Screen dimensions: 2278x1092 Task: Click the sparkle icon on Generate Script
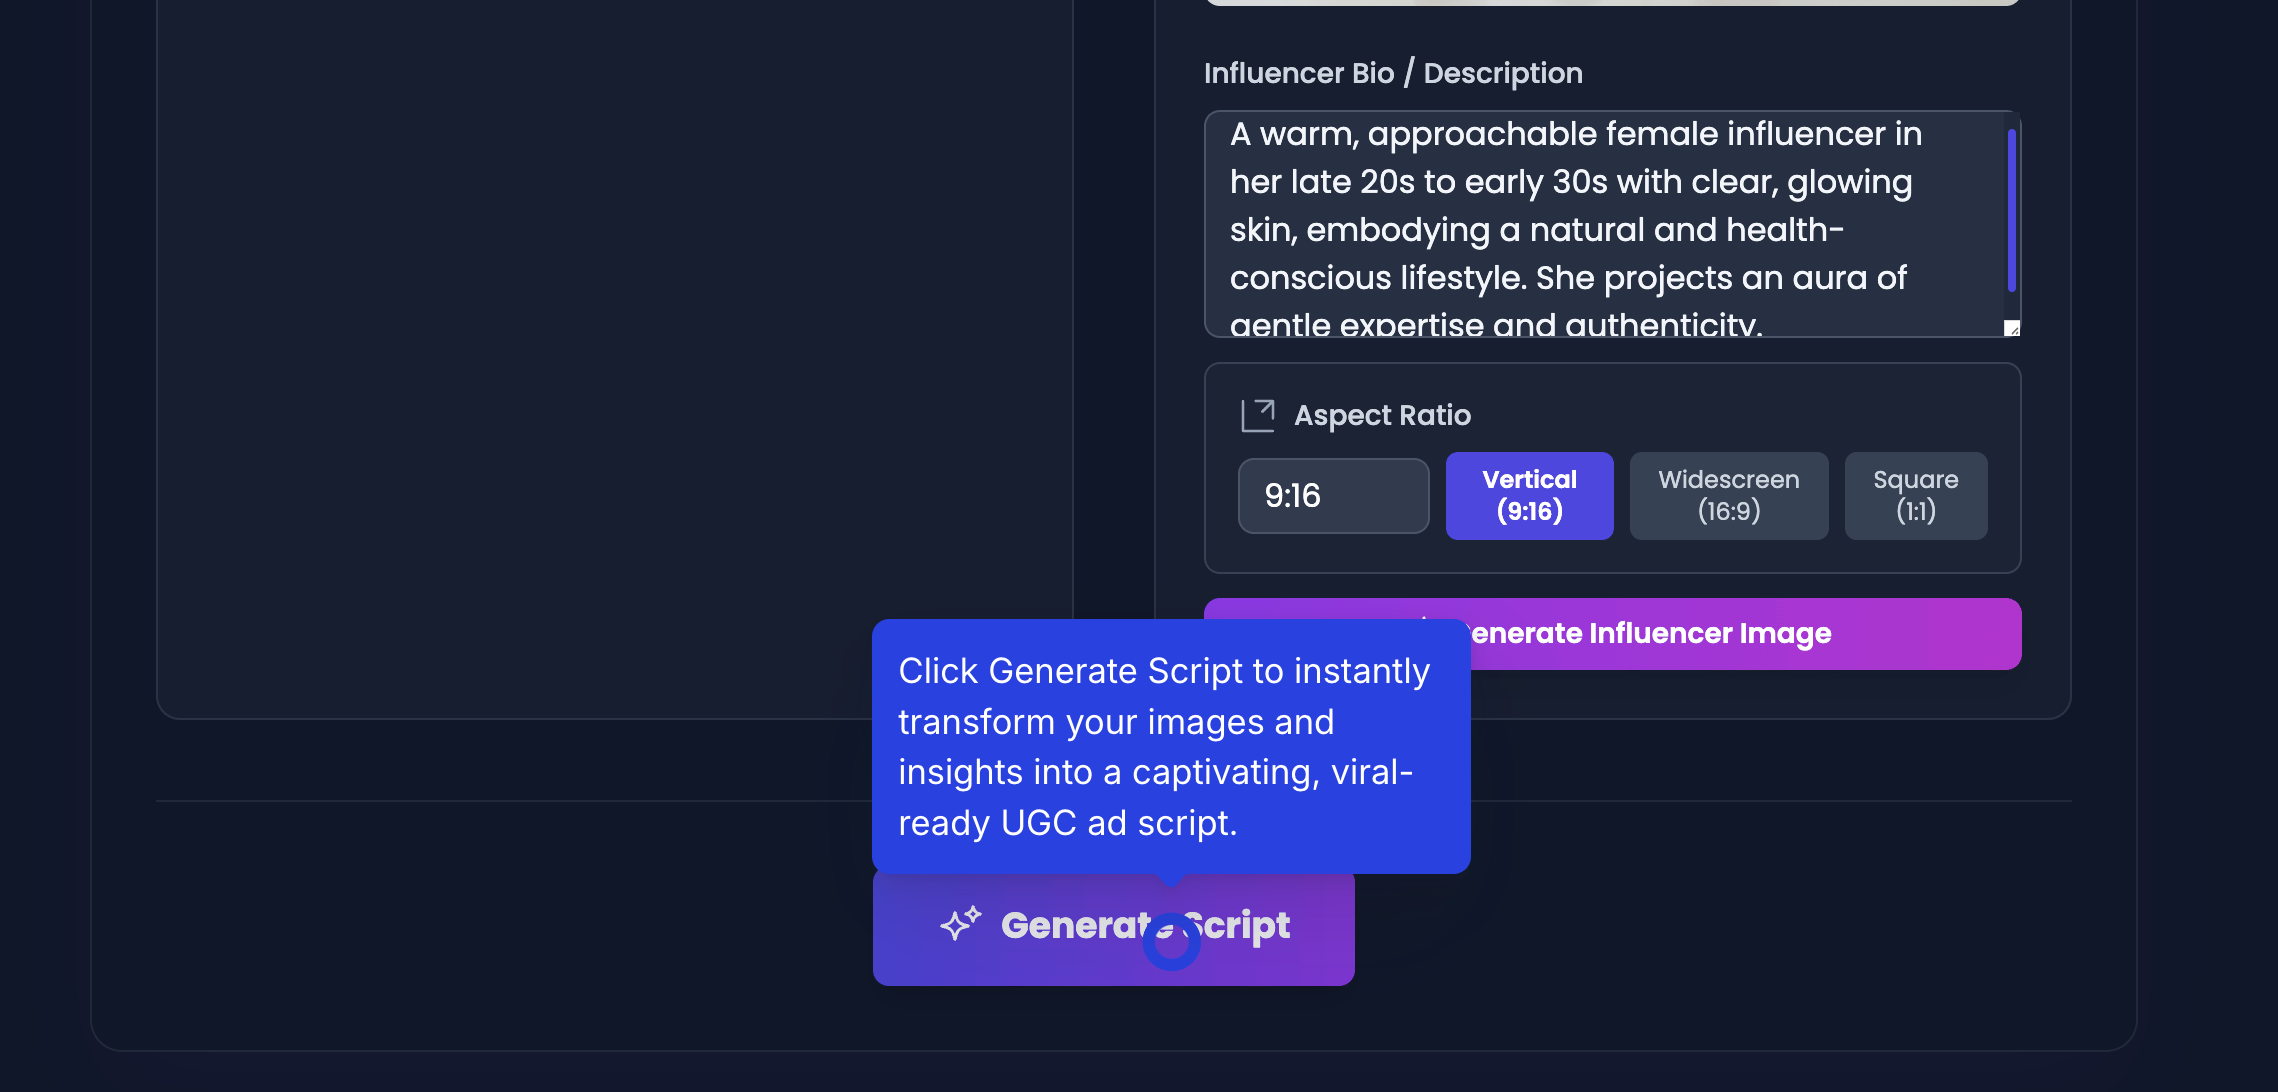(960, 924)
